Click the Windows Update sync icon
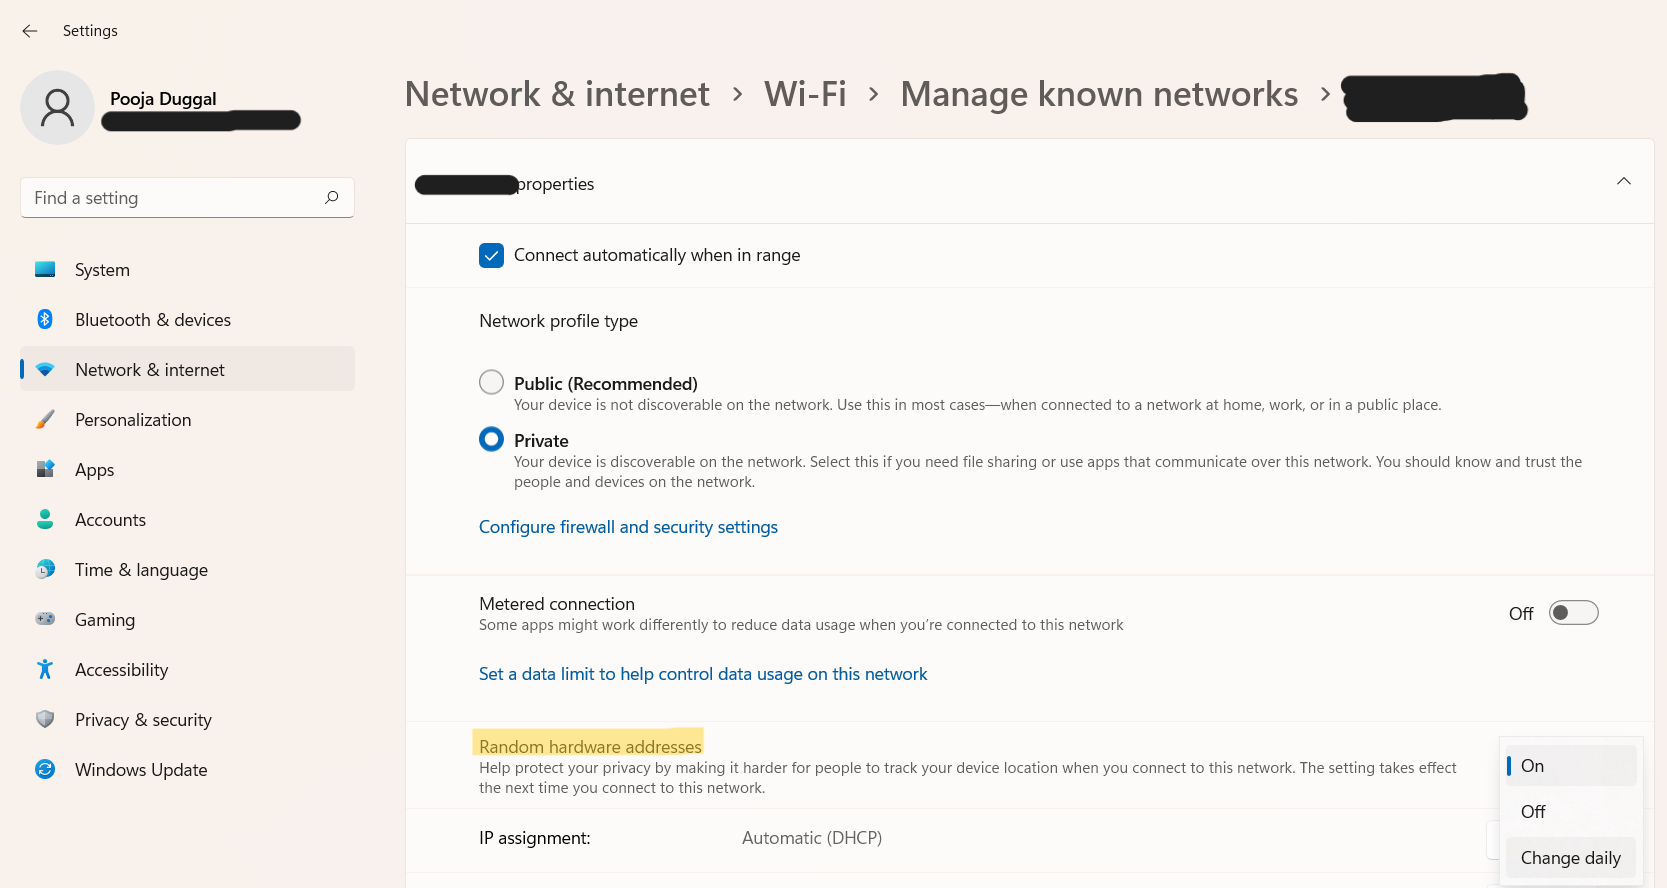Screen dimensions: 1667x888 [x=45, y=769]
